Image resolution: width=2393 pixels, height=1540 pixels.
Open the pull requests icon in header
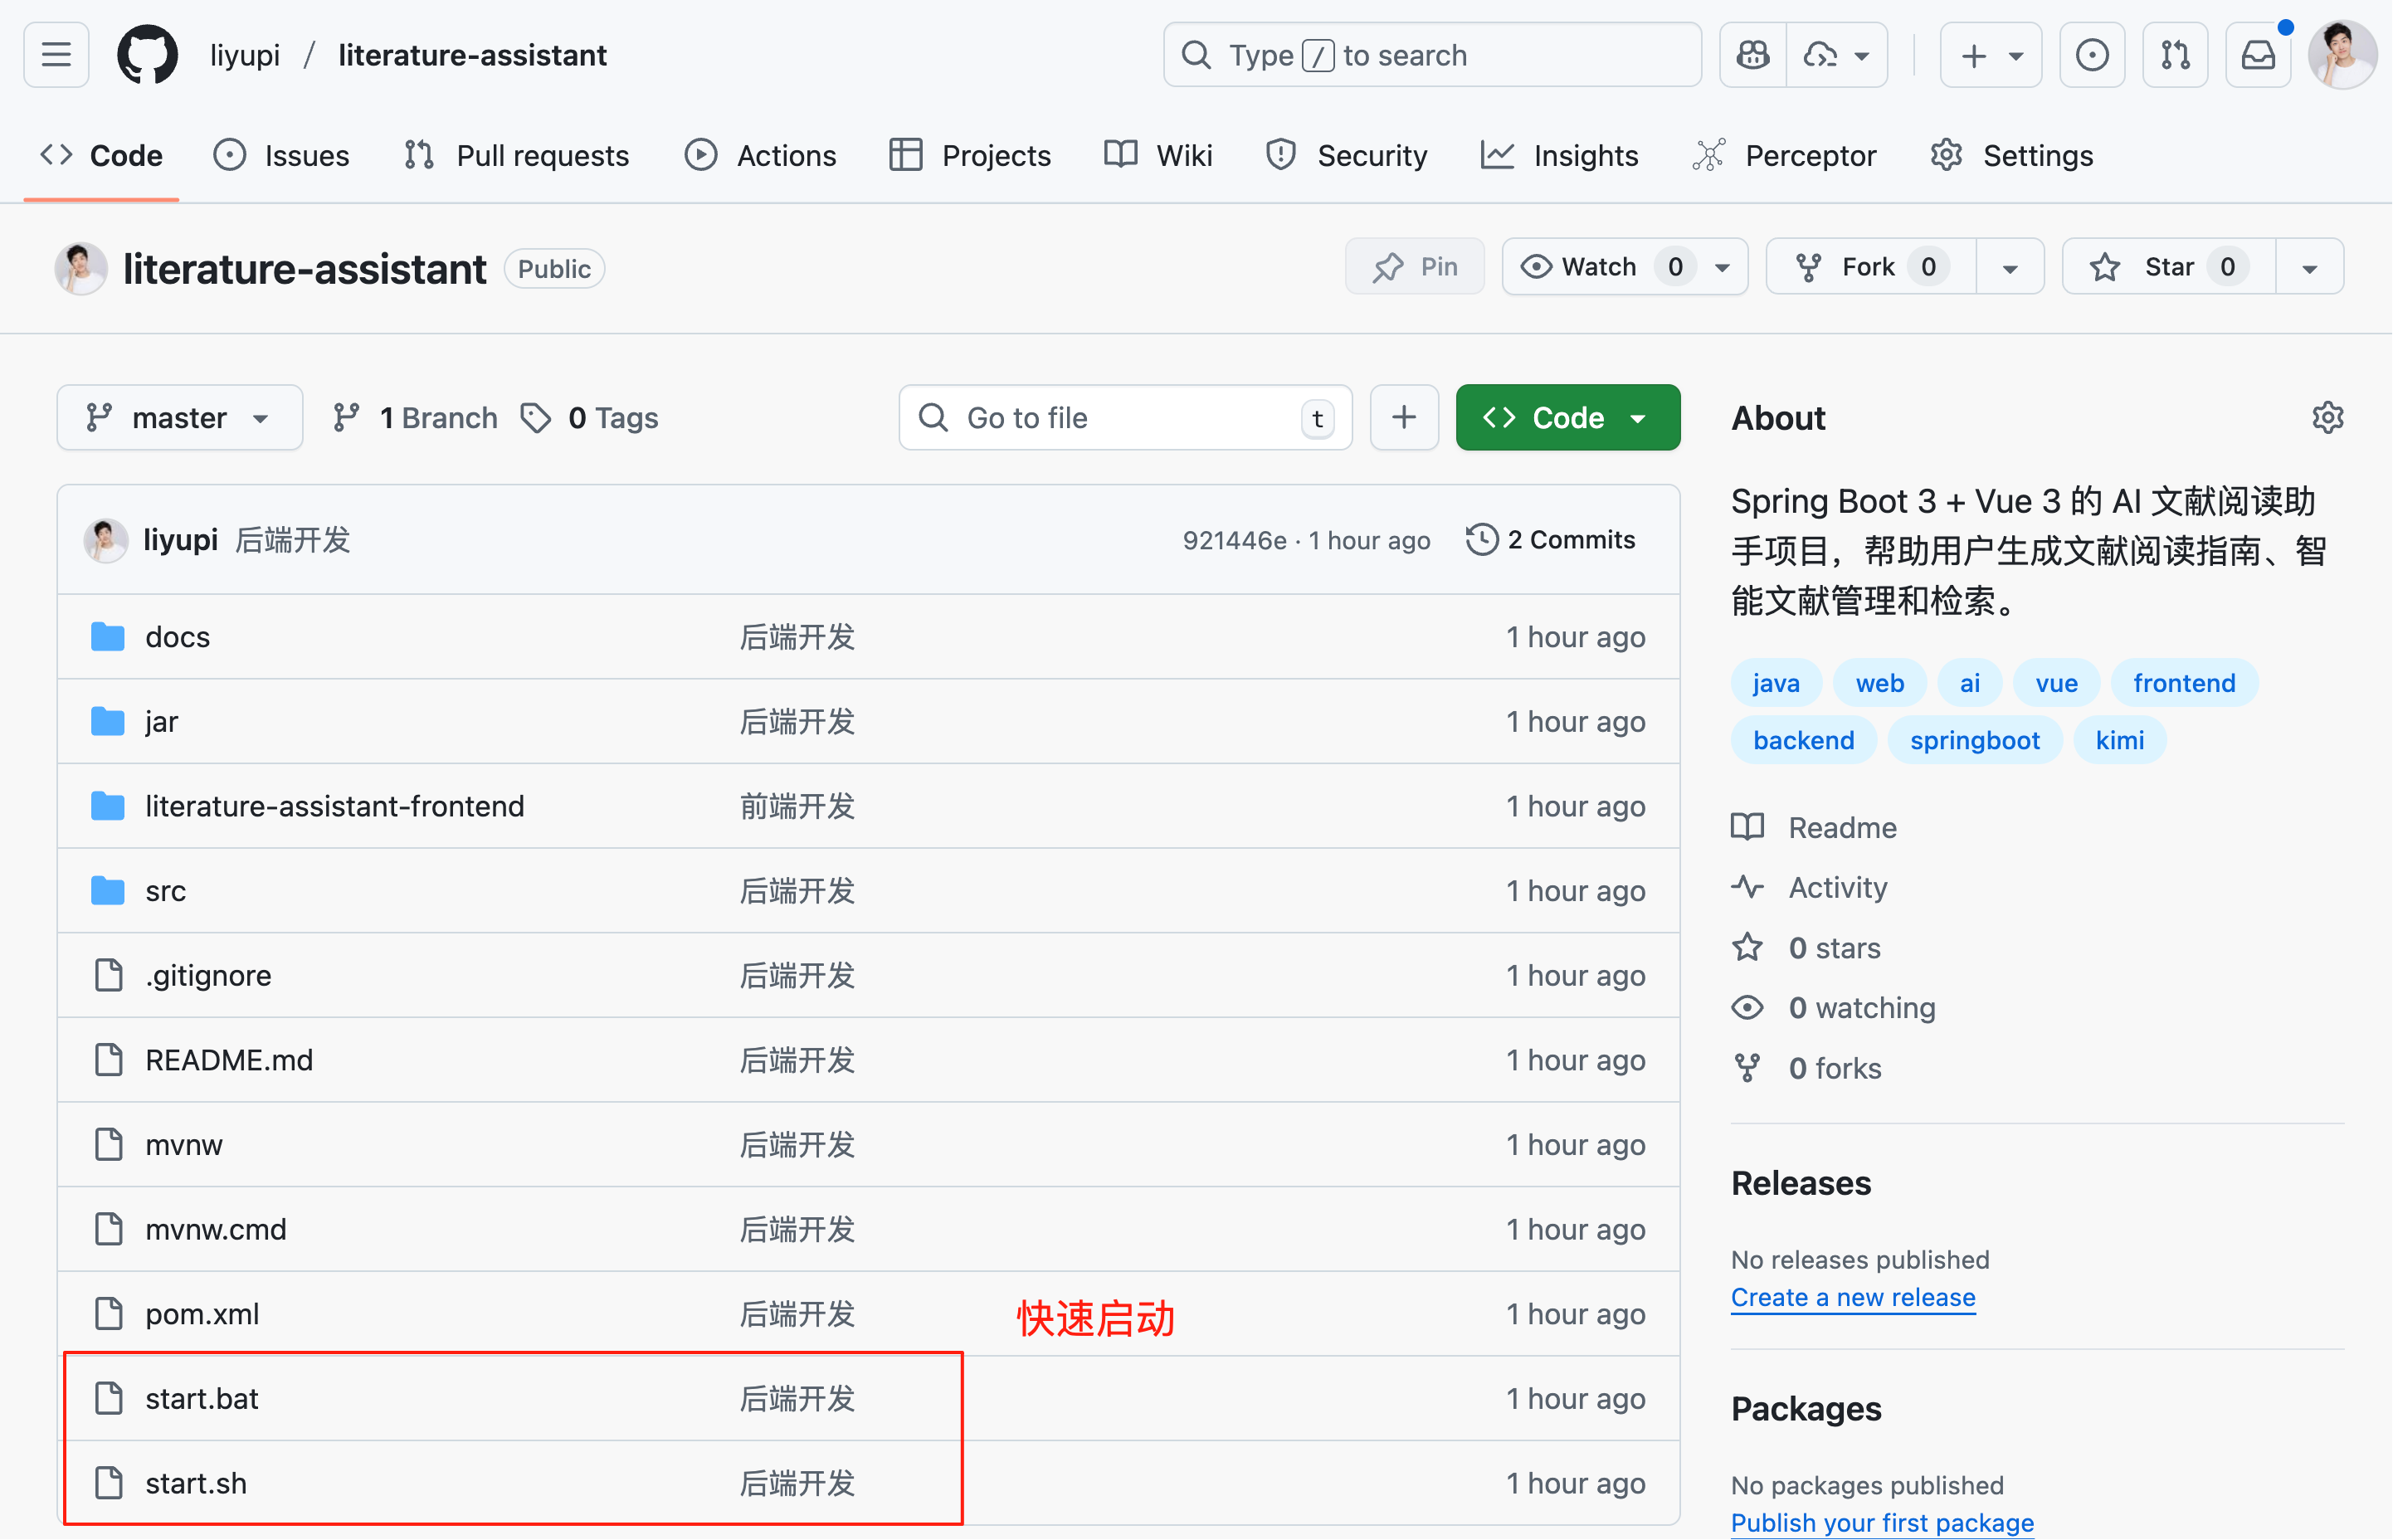[2174, 55]
